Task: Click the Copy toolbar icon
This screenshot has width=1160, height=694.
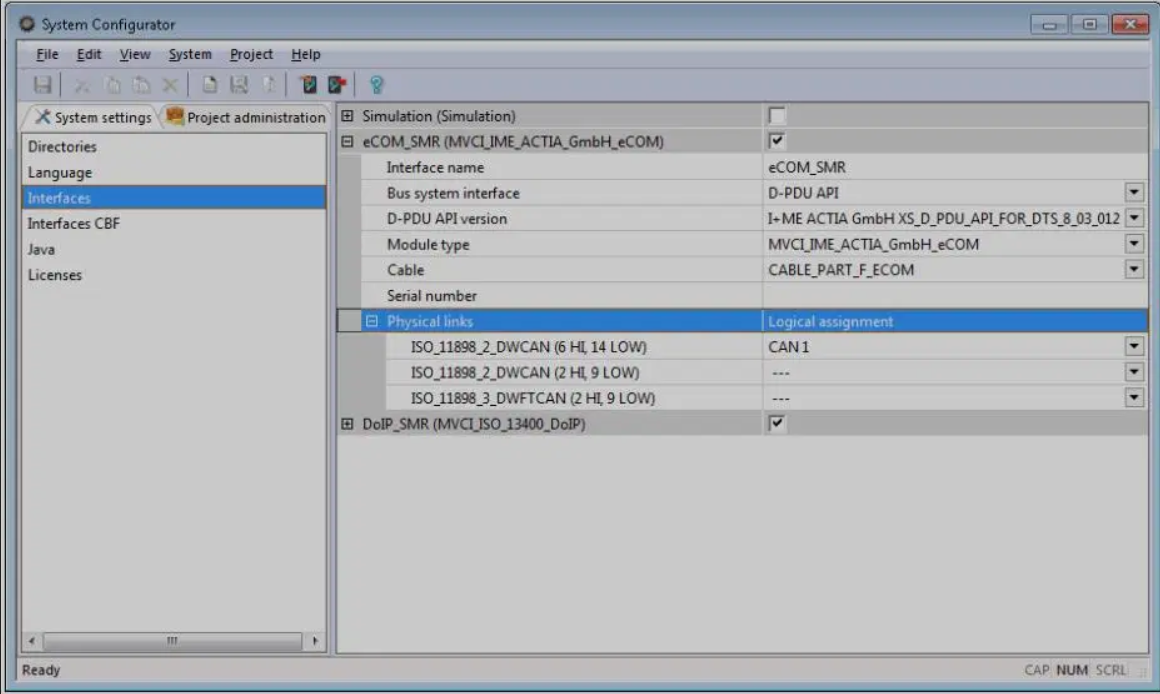Action: click(112, 85)
